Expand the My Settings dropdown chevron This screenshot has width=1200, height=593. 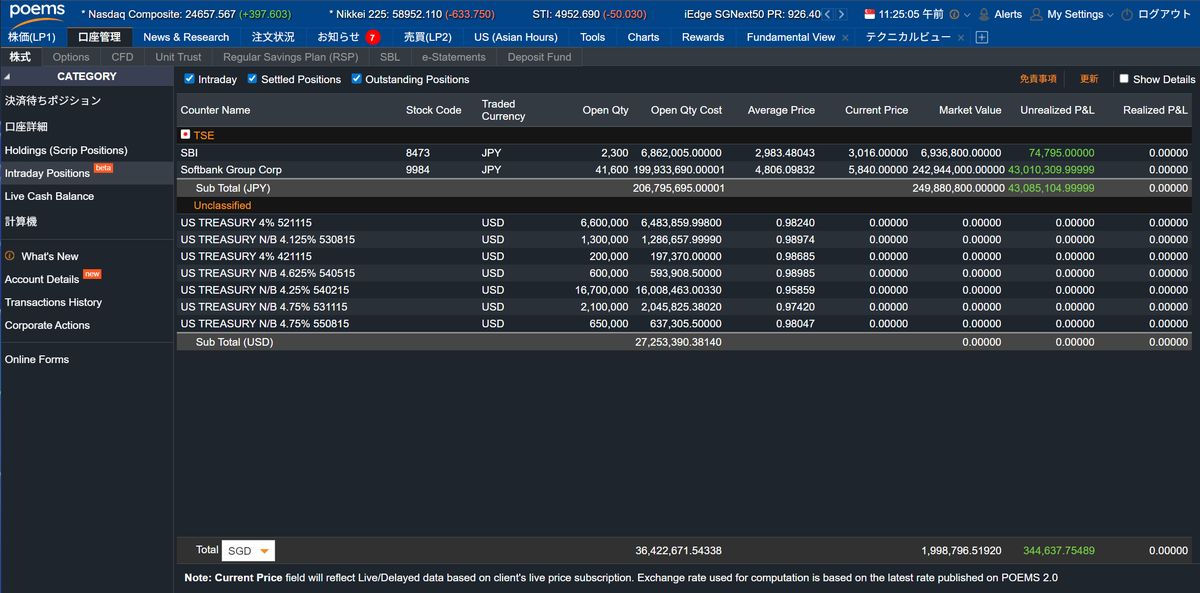(x=1111, y=15)
